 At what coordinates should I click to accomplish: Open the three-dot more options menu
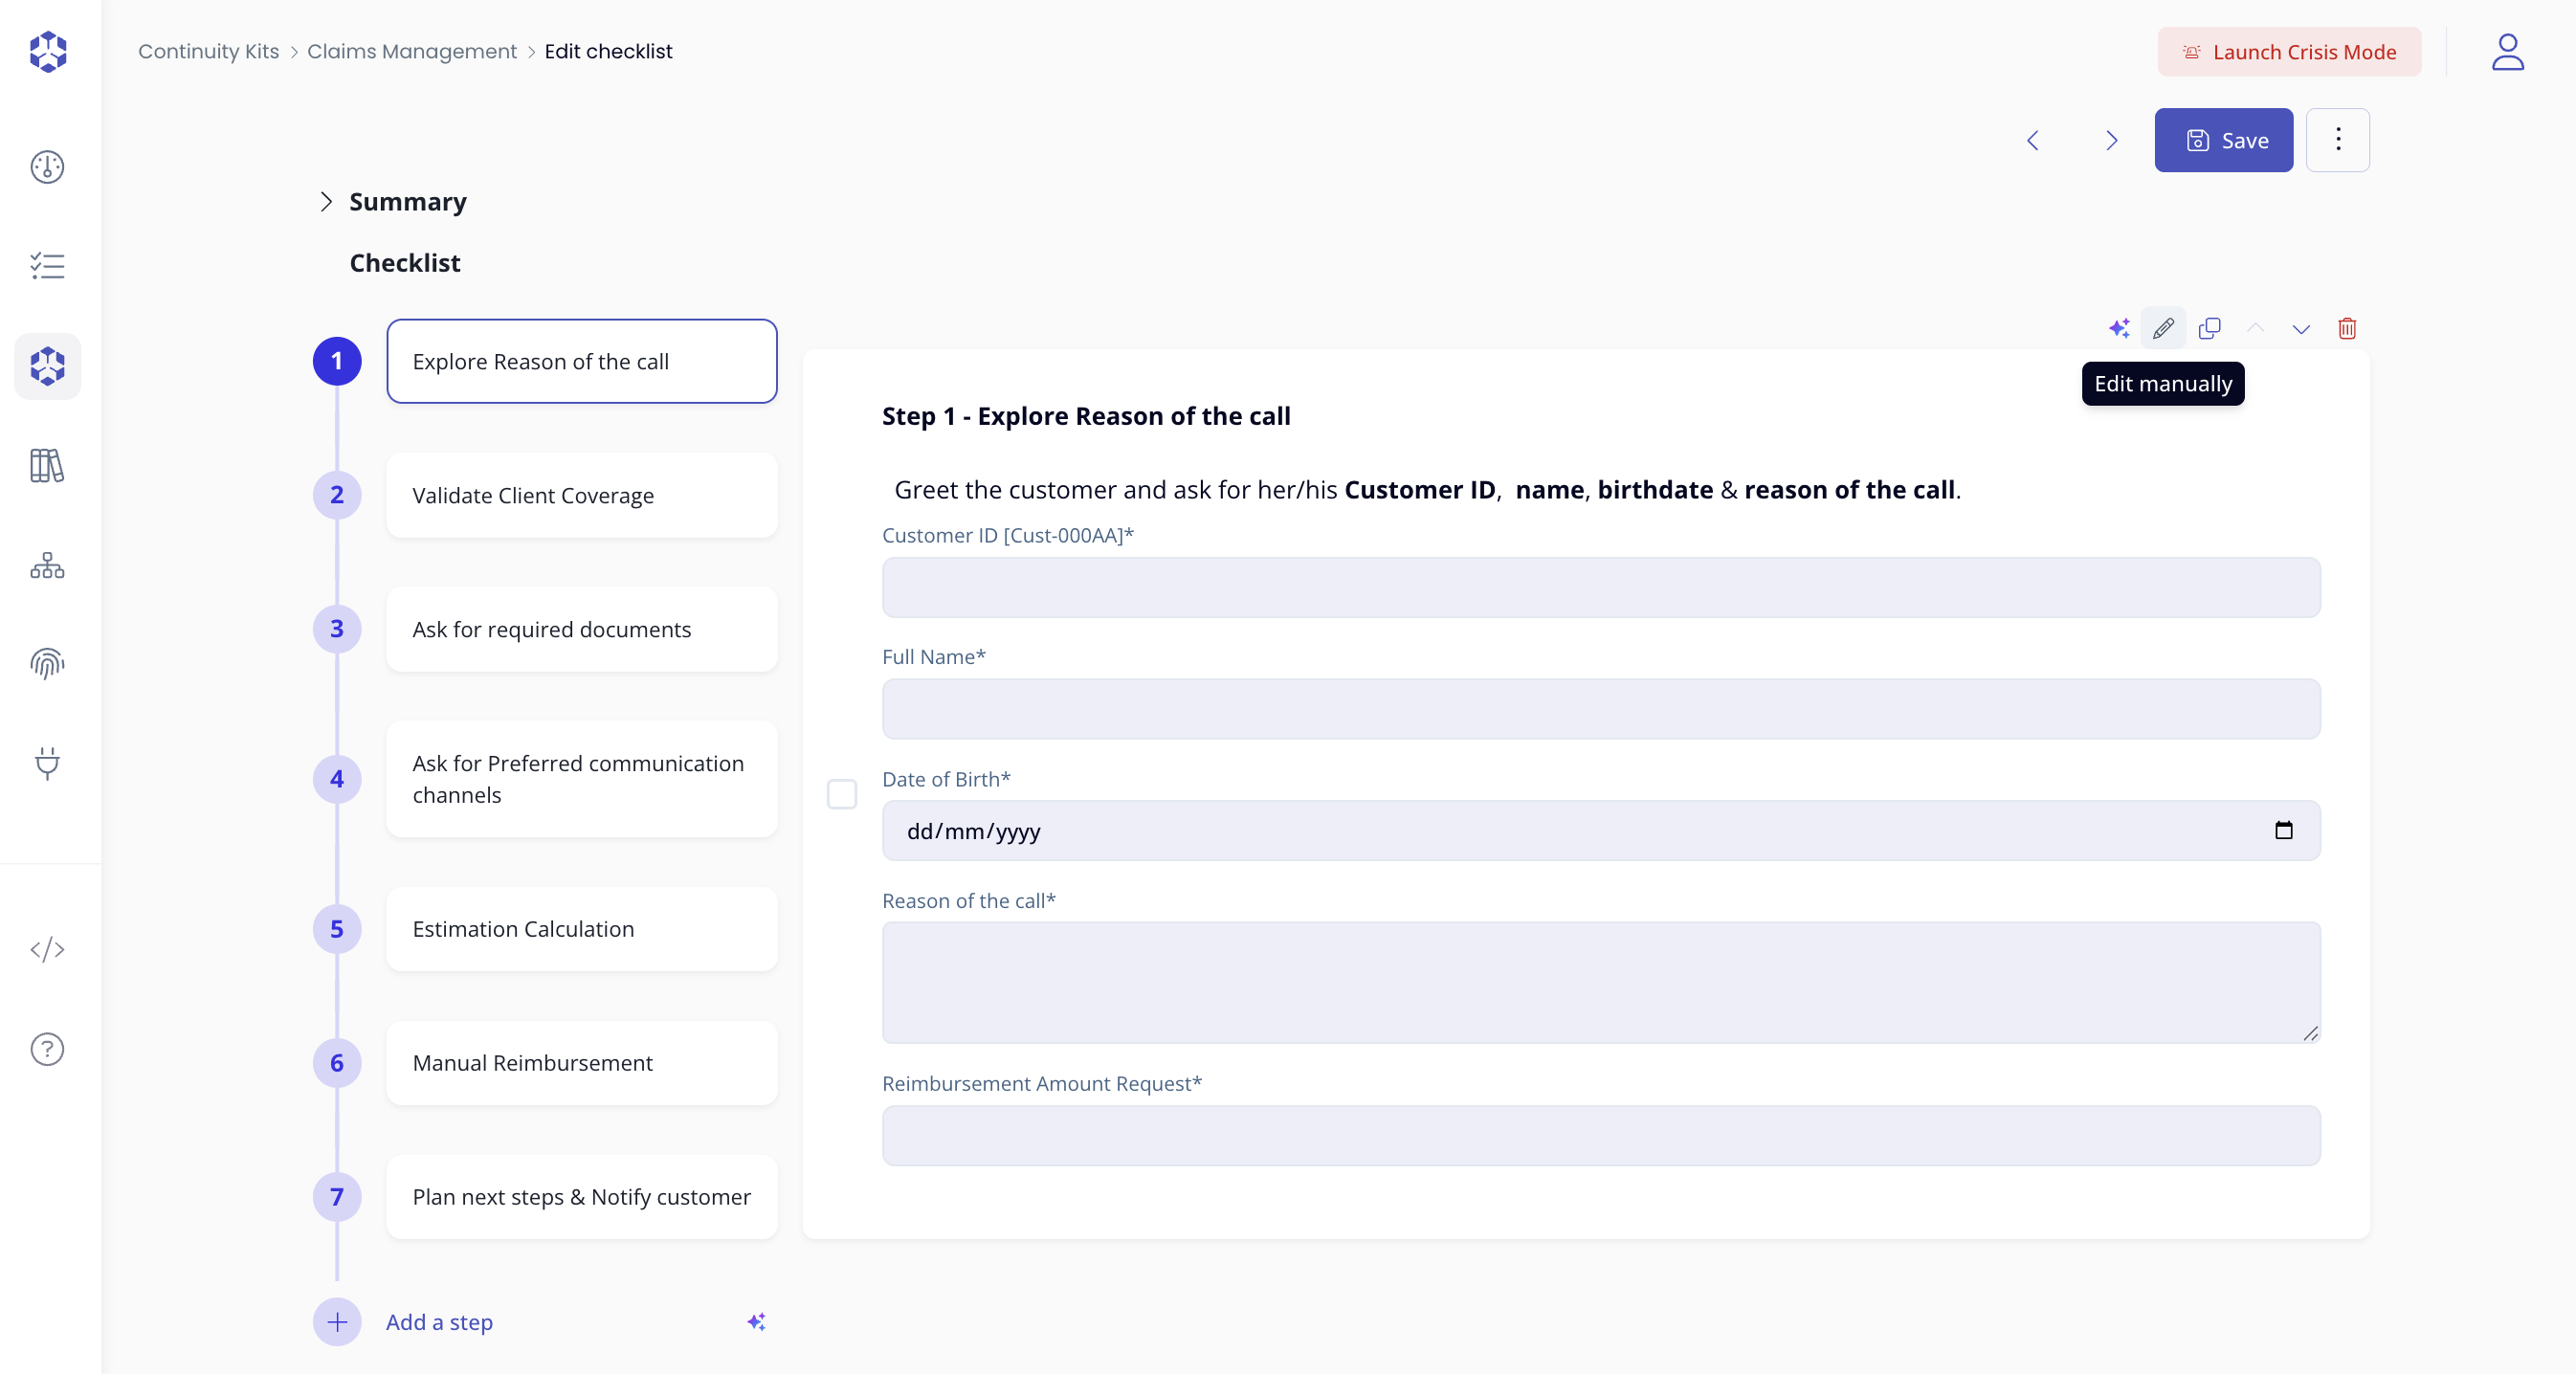pyautogui.click(x=2337, y=140)
